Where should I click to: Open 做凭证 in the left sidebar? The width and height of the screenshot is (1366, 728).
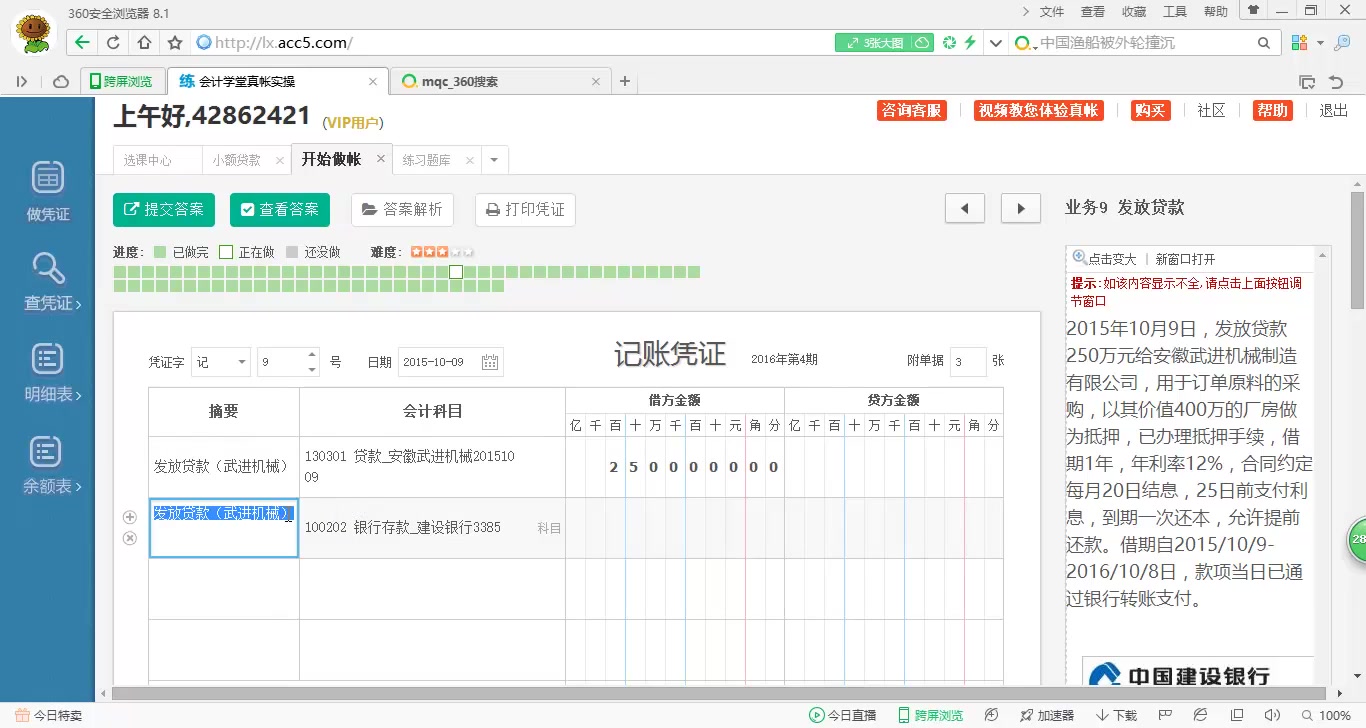click(46, 190)
